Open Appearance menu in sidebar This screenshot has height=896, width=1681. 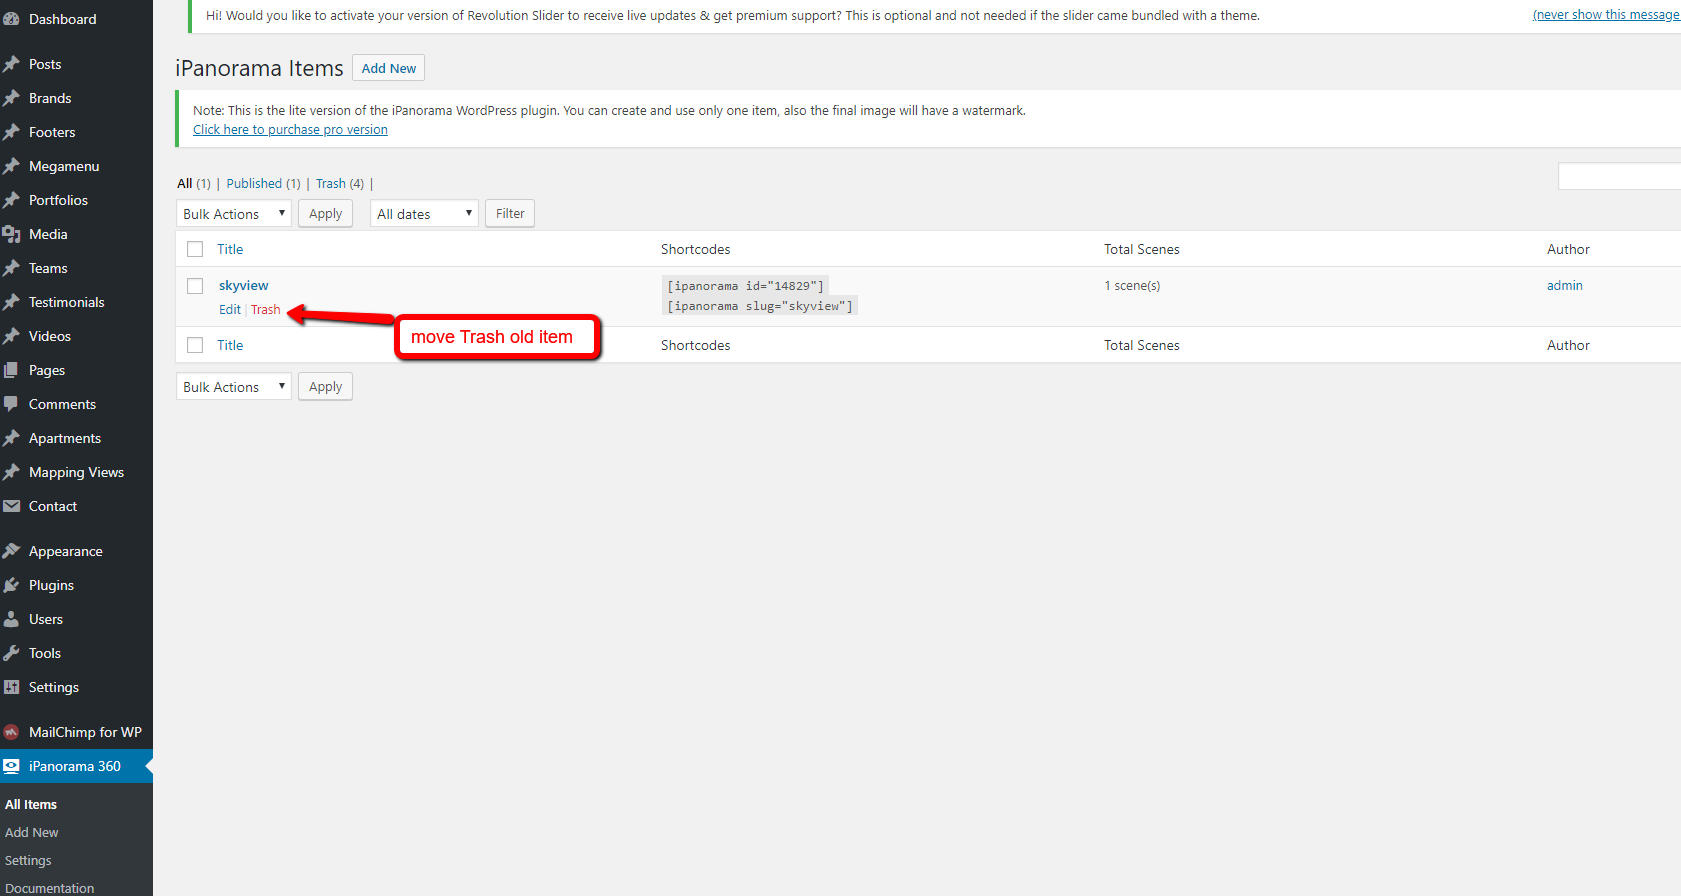pos(65,551)
